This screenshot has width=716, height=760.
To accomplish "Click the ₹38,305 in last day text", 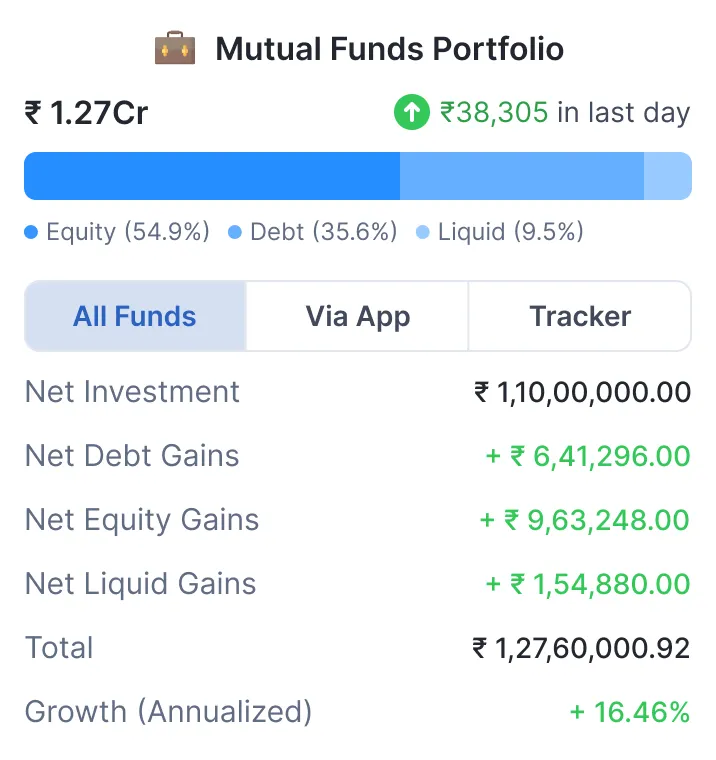I will [565, 113].
